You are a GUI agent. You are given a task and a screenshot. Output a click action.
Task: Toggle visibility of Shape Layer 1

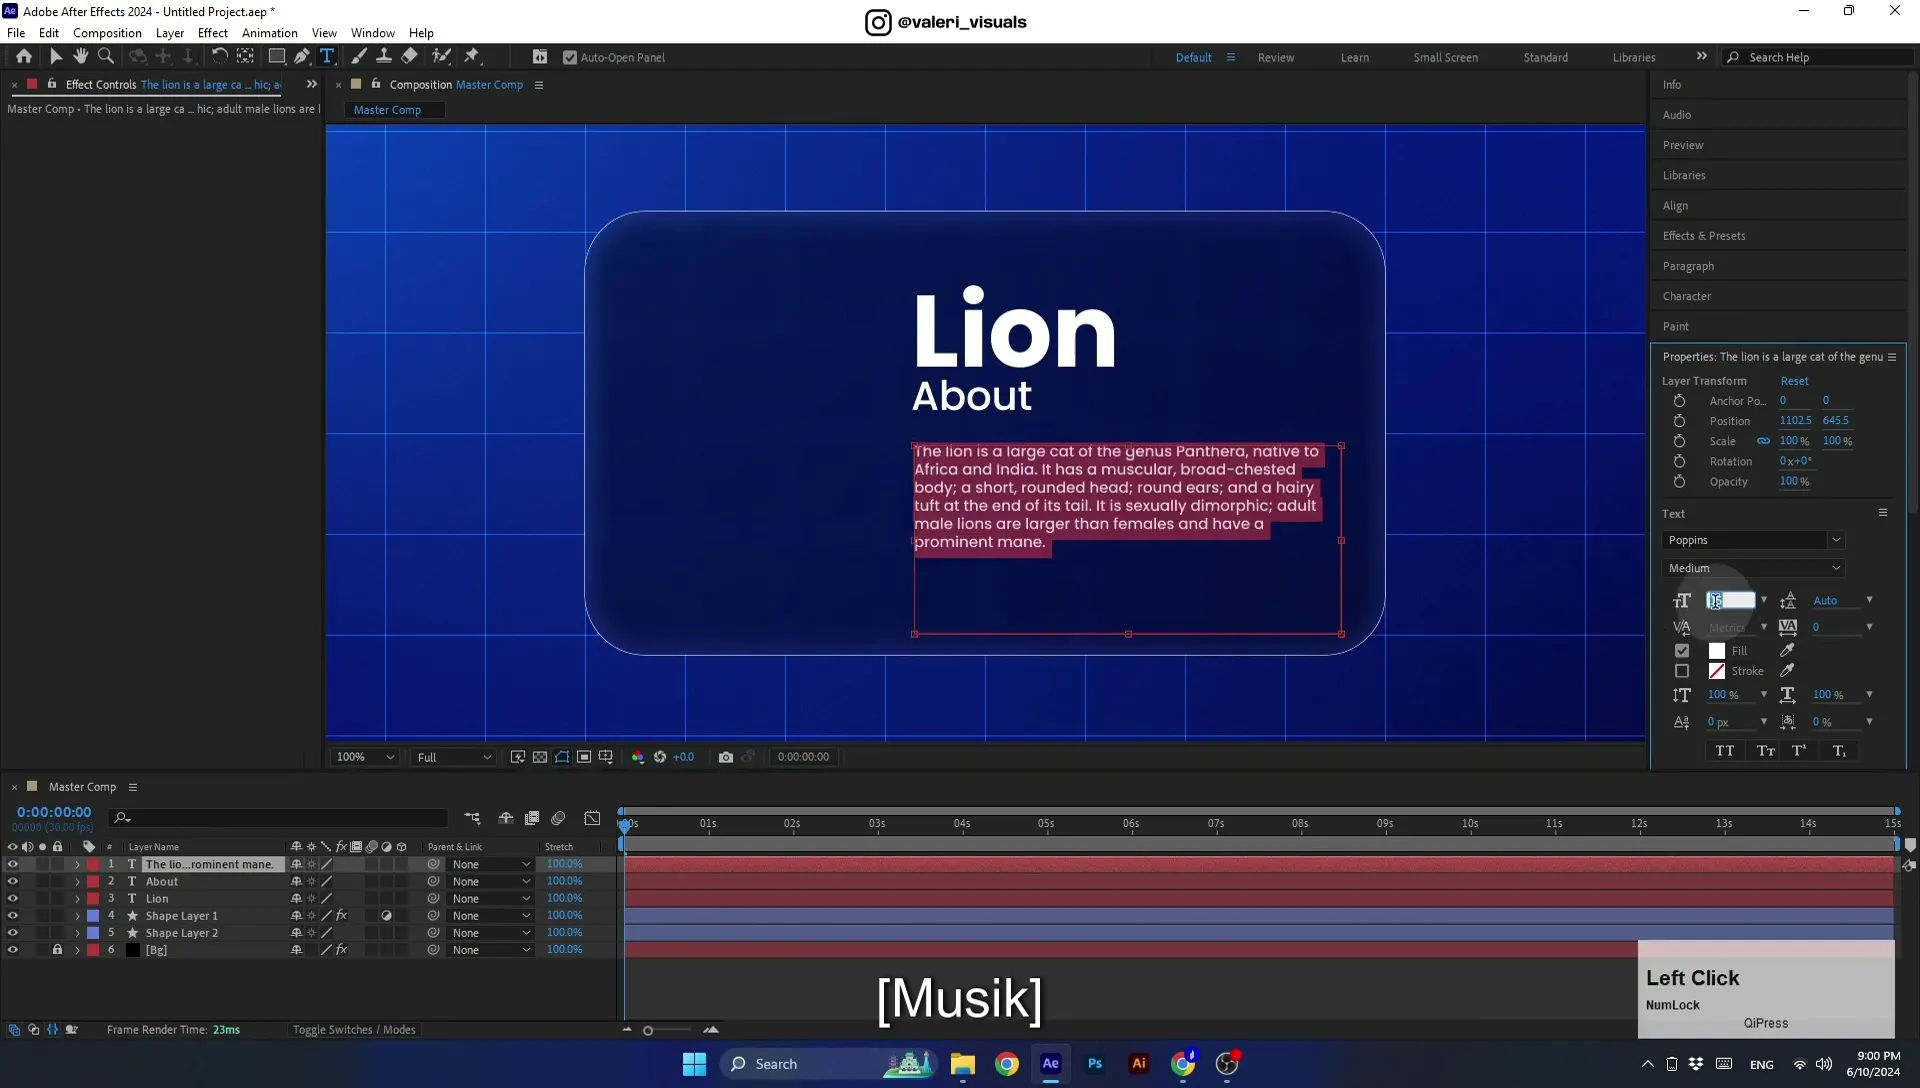(x=13, y=916)
